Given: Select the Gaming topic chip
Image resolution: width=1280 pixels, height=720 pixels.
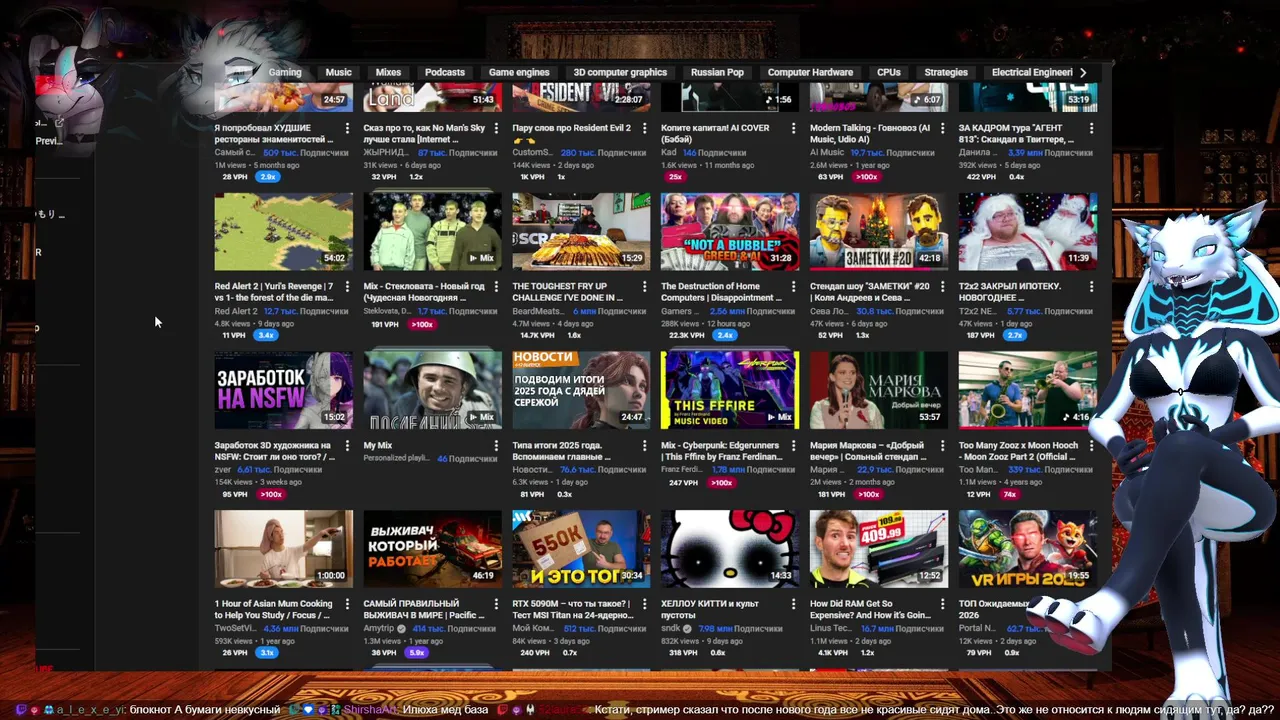Looking at the screenshot, I should point(285,72).
